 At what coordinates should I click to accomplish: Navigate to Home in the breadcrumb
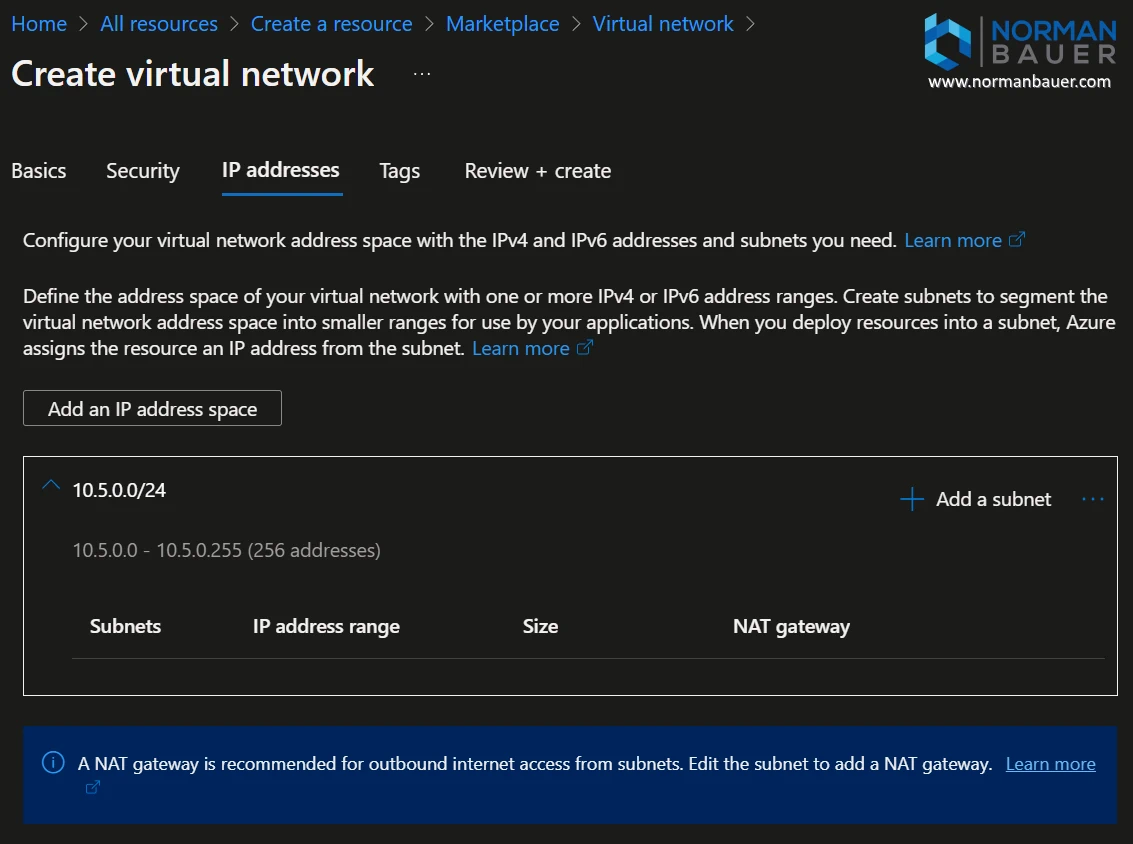pyautogui.click(x=39, y=24)
